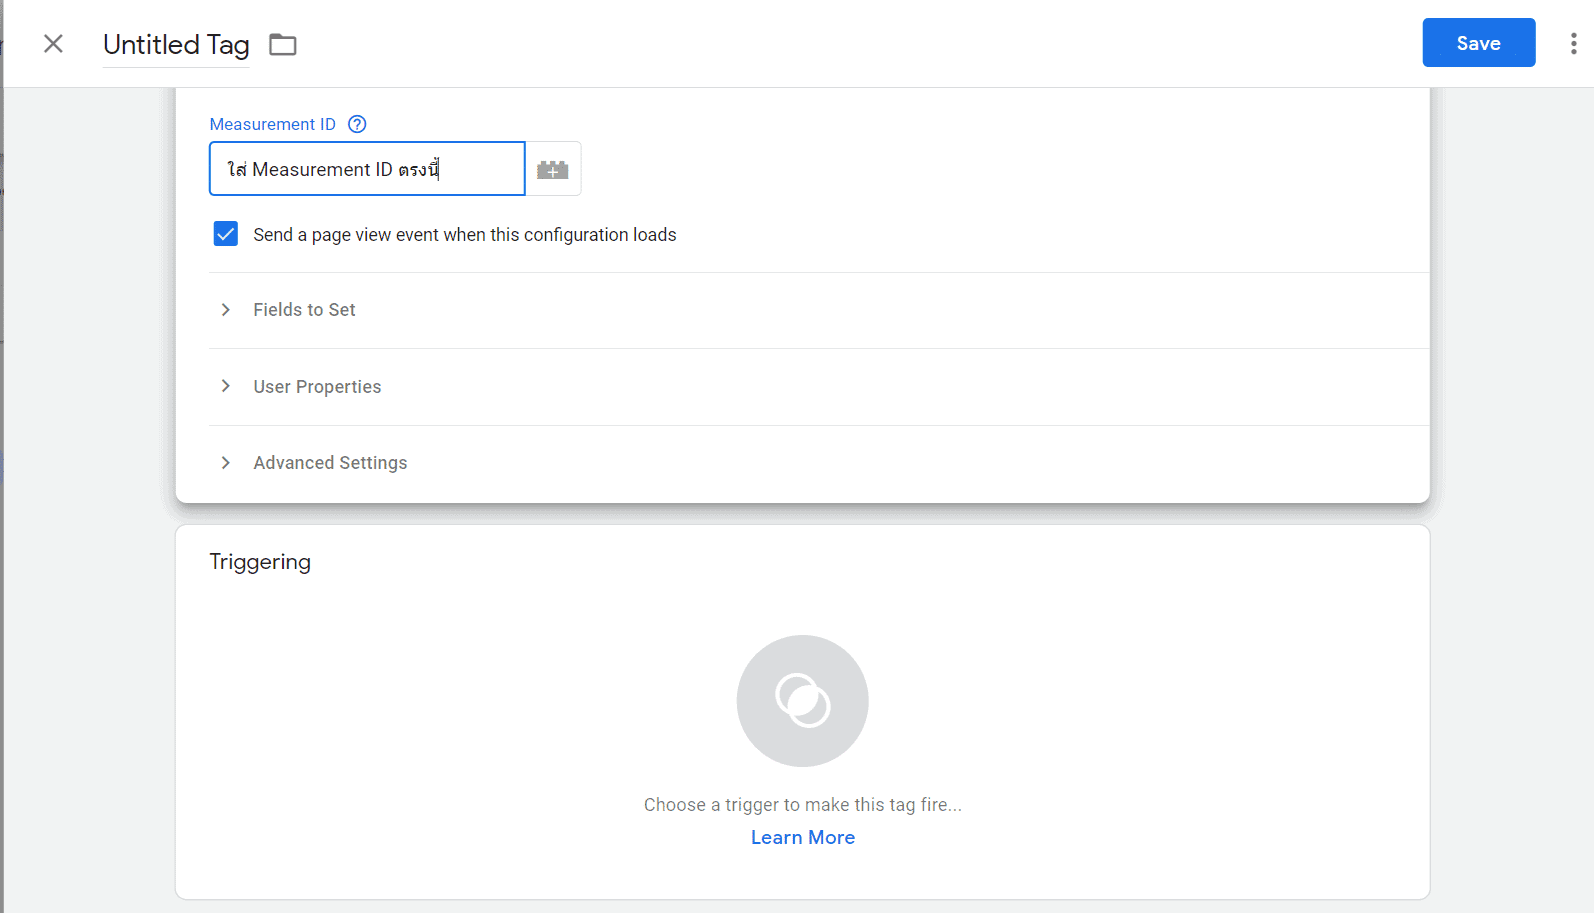Click the 'Send a page view event' label text
This screenshot has height=913, width=1594.
click(464, 235)
